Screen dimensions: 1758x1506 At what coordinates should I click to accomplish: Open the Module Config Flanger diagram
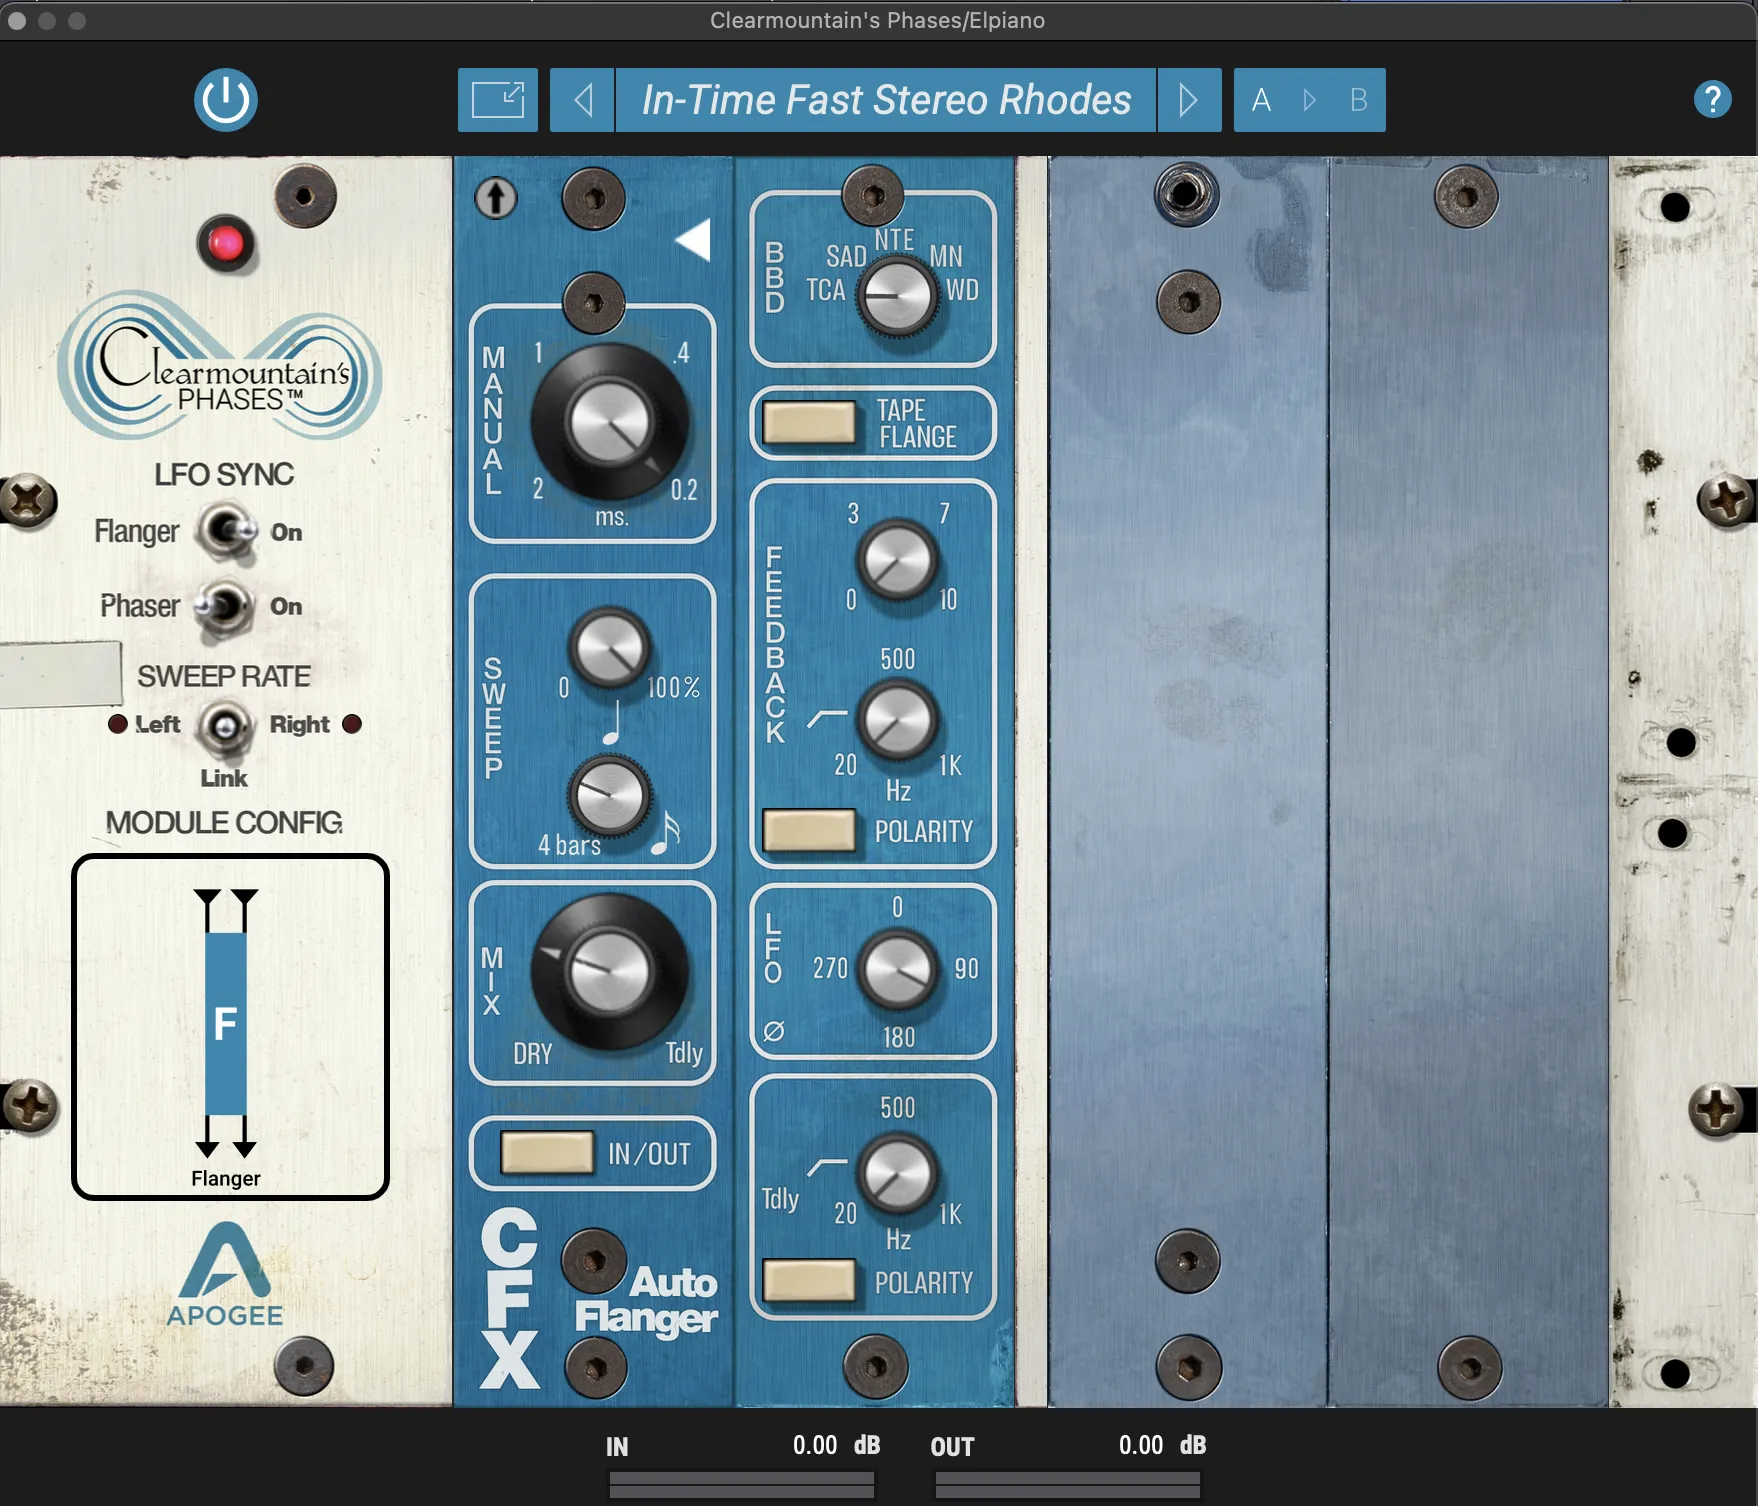coord(230,1027)
